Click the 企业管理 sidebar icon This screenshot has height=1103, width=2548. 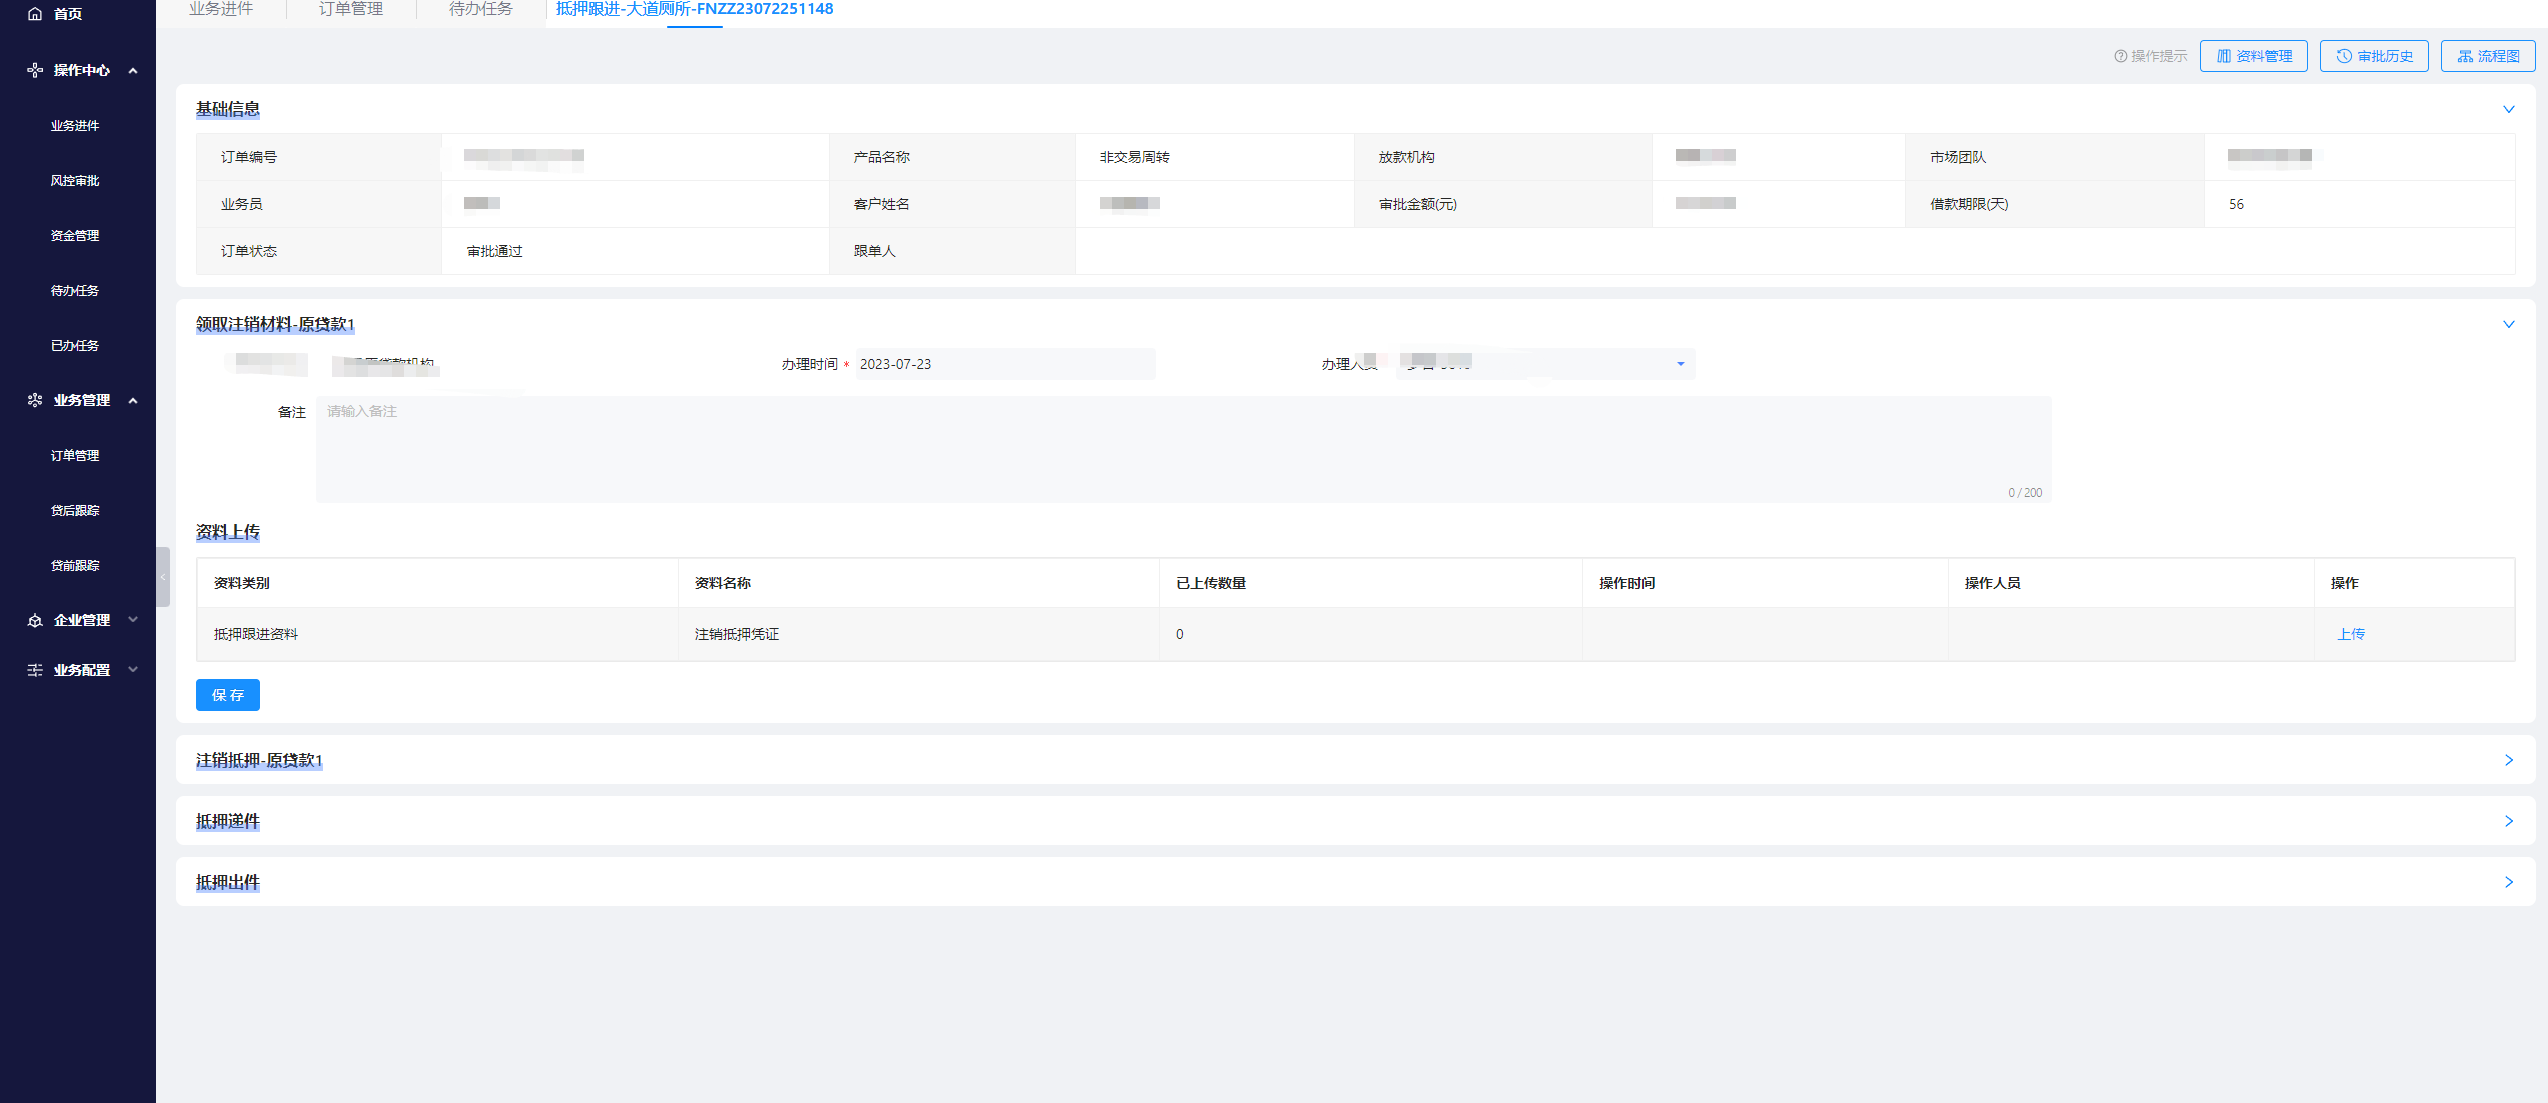click(x=35, y=620)
